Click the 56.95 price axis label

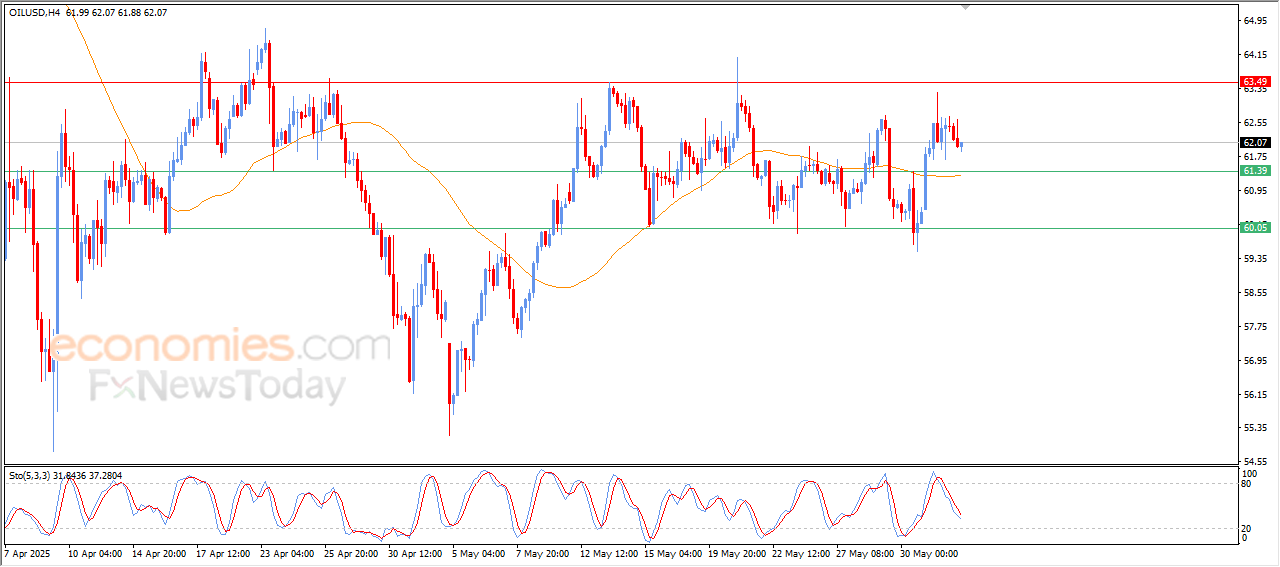1255,360
